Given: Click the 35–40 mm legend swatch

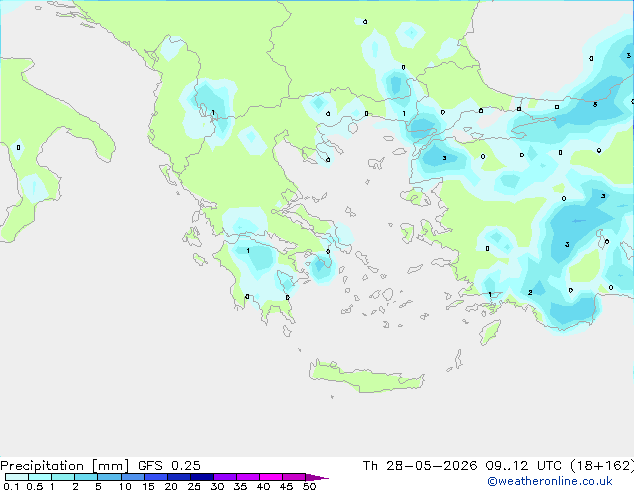Looking at the screenshot, I should [248, 477].
